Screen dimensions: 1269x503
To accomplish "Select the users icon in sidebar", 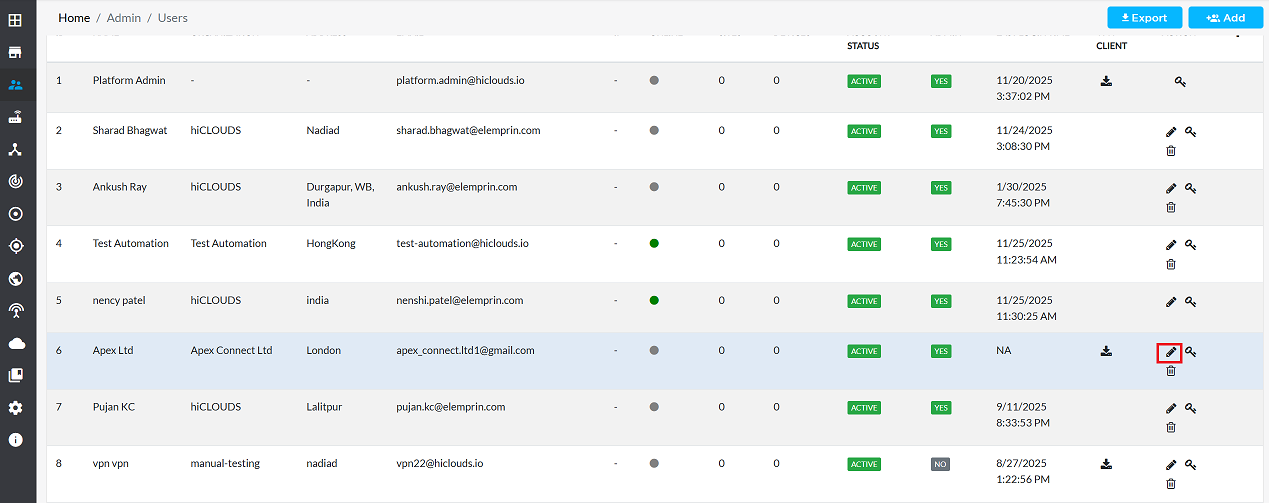I will (x=16, y=85).
